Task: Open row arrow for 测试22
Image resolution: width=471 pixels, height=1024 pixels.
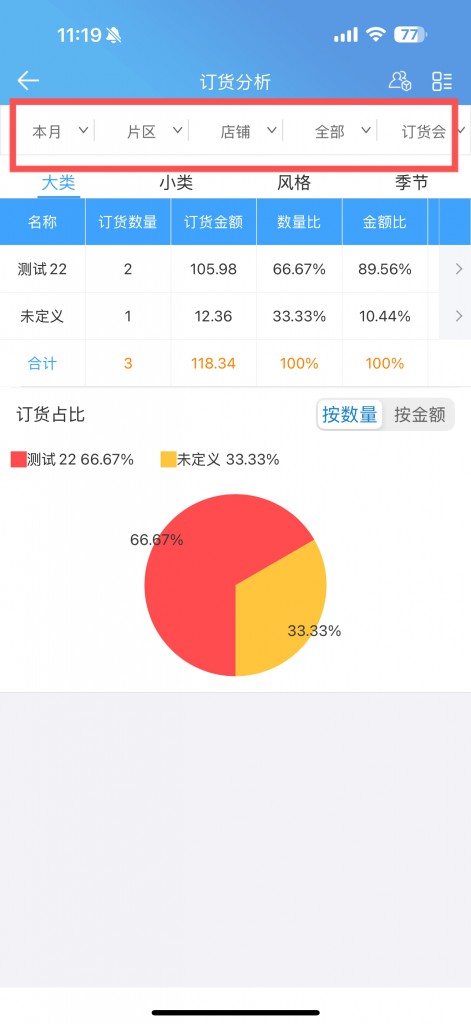Action: coord(459,268)
